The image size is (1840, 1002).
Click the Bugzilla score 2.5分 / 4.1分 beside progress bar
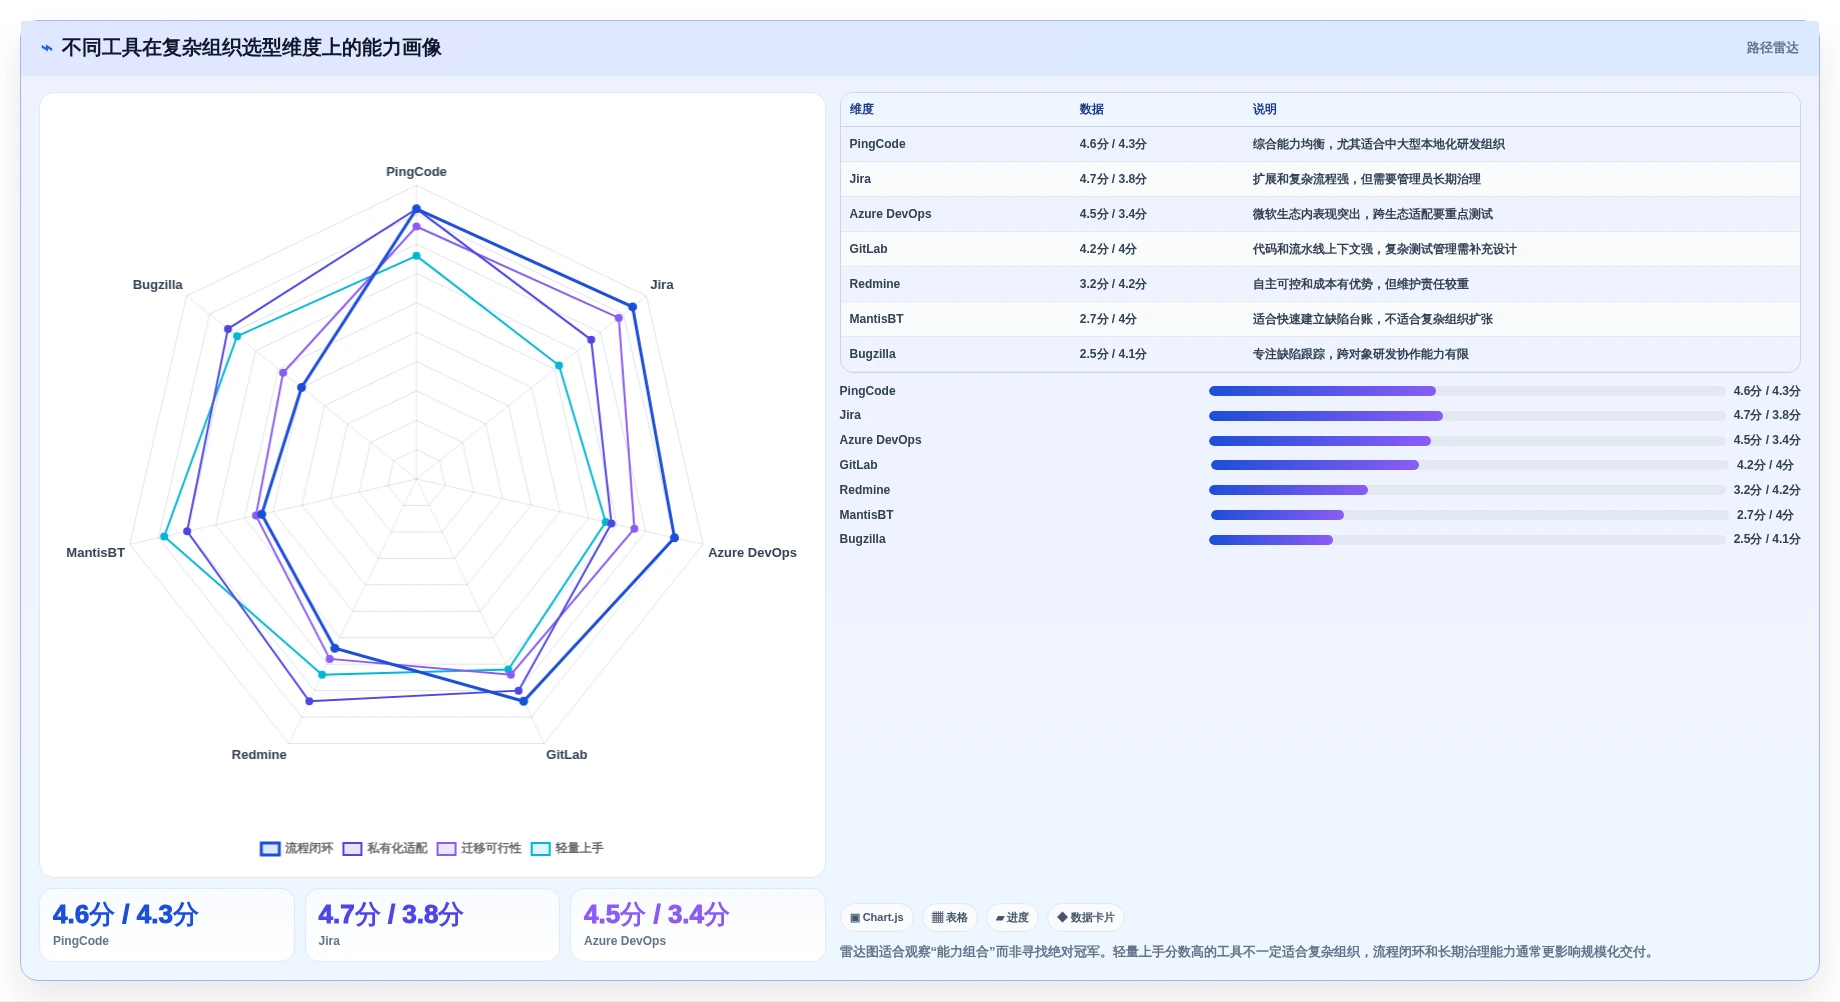click(x=1767, y=539)
